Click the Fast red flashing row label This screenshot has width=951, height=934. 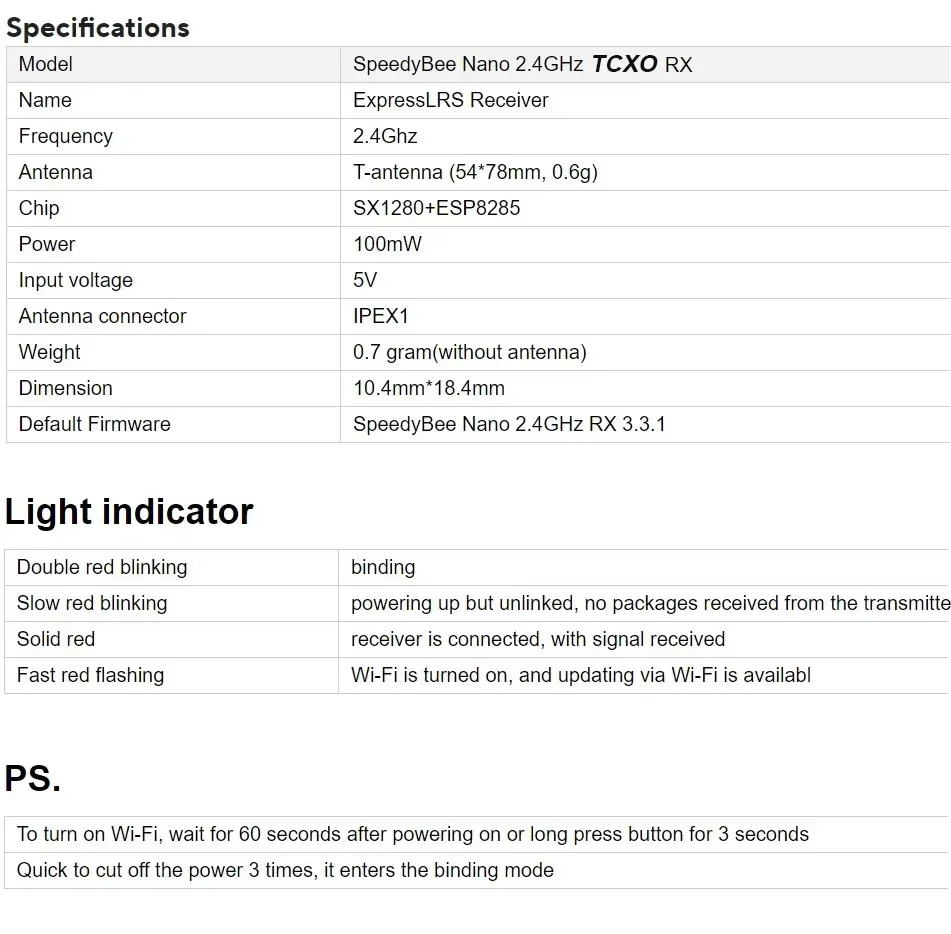point(90,675)
